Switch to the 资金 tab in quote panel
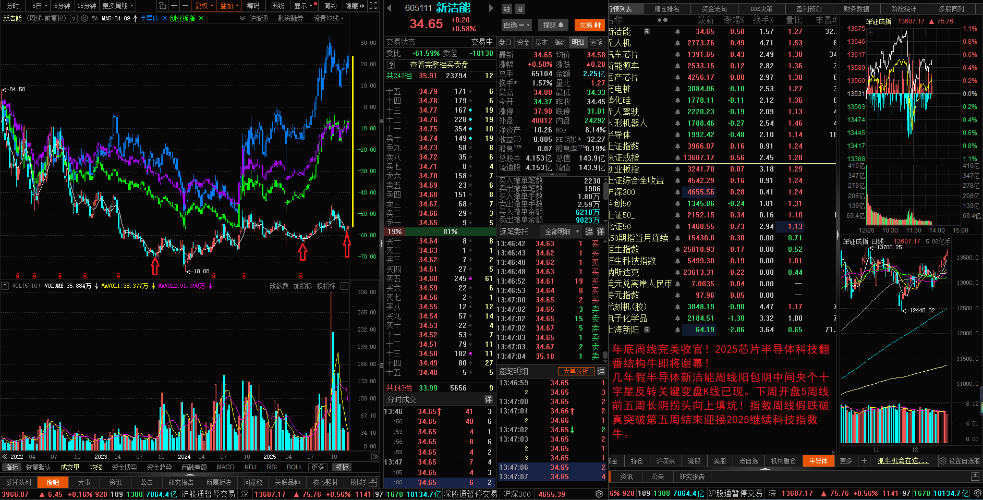Viewport: 983px width, 500px height. click(523, 43)
